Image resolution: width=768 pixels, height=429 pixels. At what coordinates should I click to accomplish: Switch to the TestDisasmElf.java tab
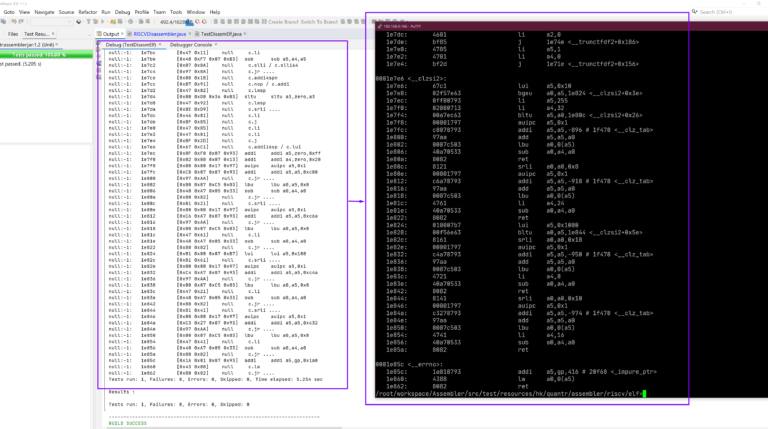click(221, 34)
